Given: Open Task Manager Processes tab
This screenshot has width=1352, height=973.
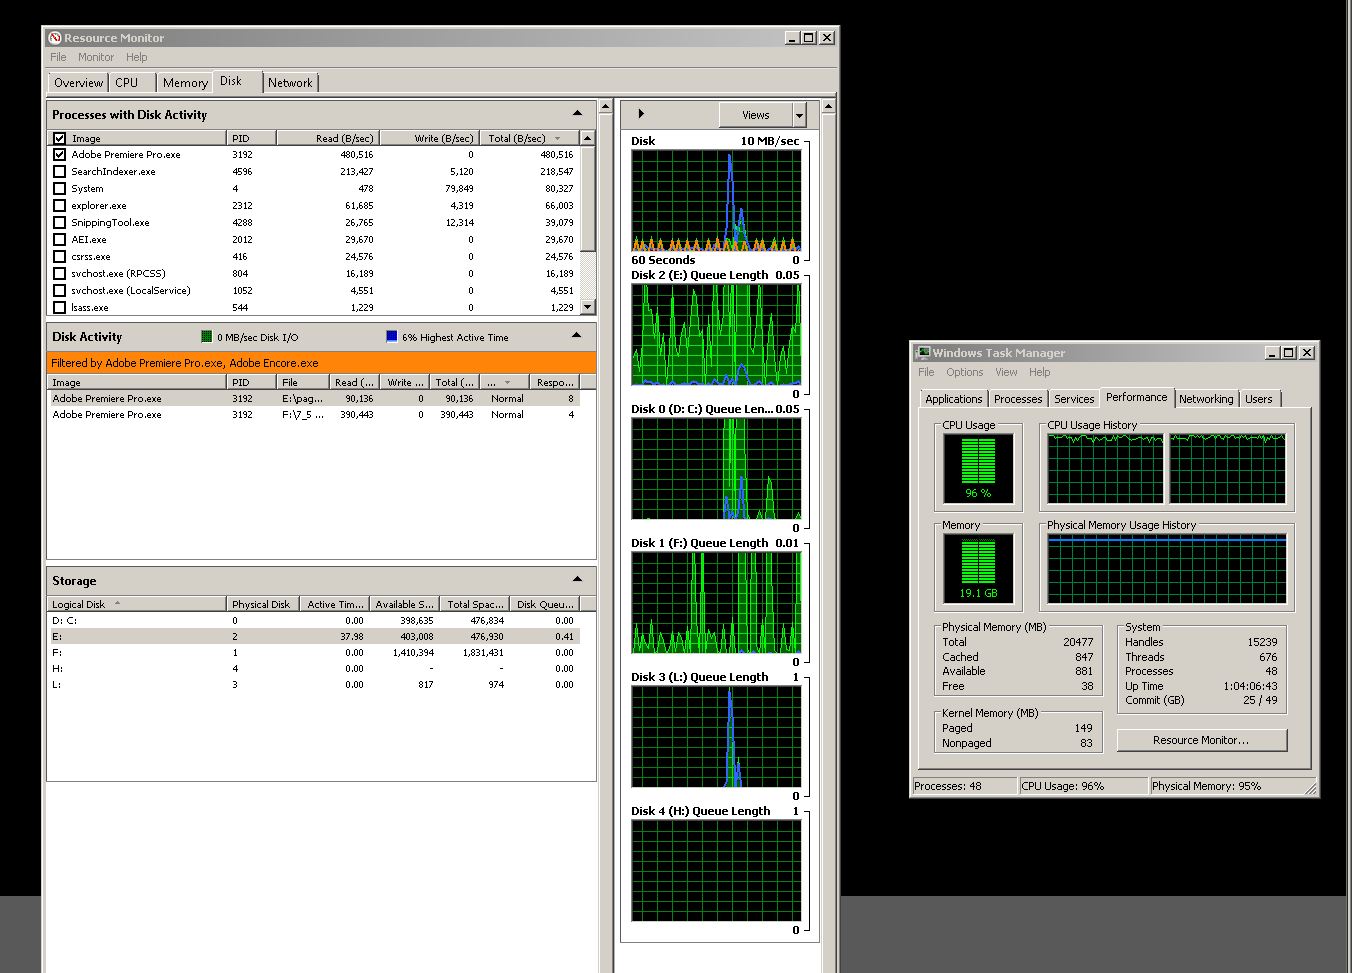Looking at the screenshot, I should click(x=1018, y=399).
